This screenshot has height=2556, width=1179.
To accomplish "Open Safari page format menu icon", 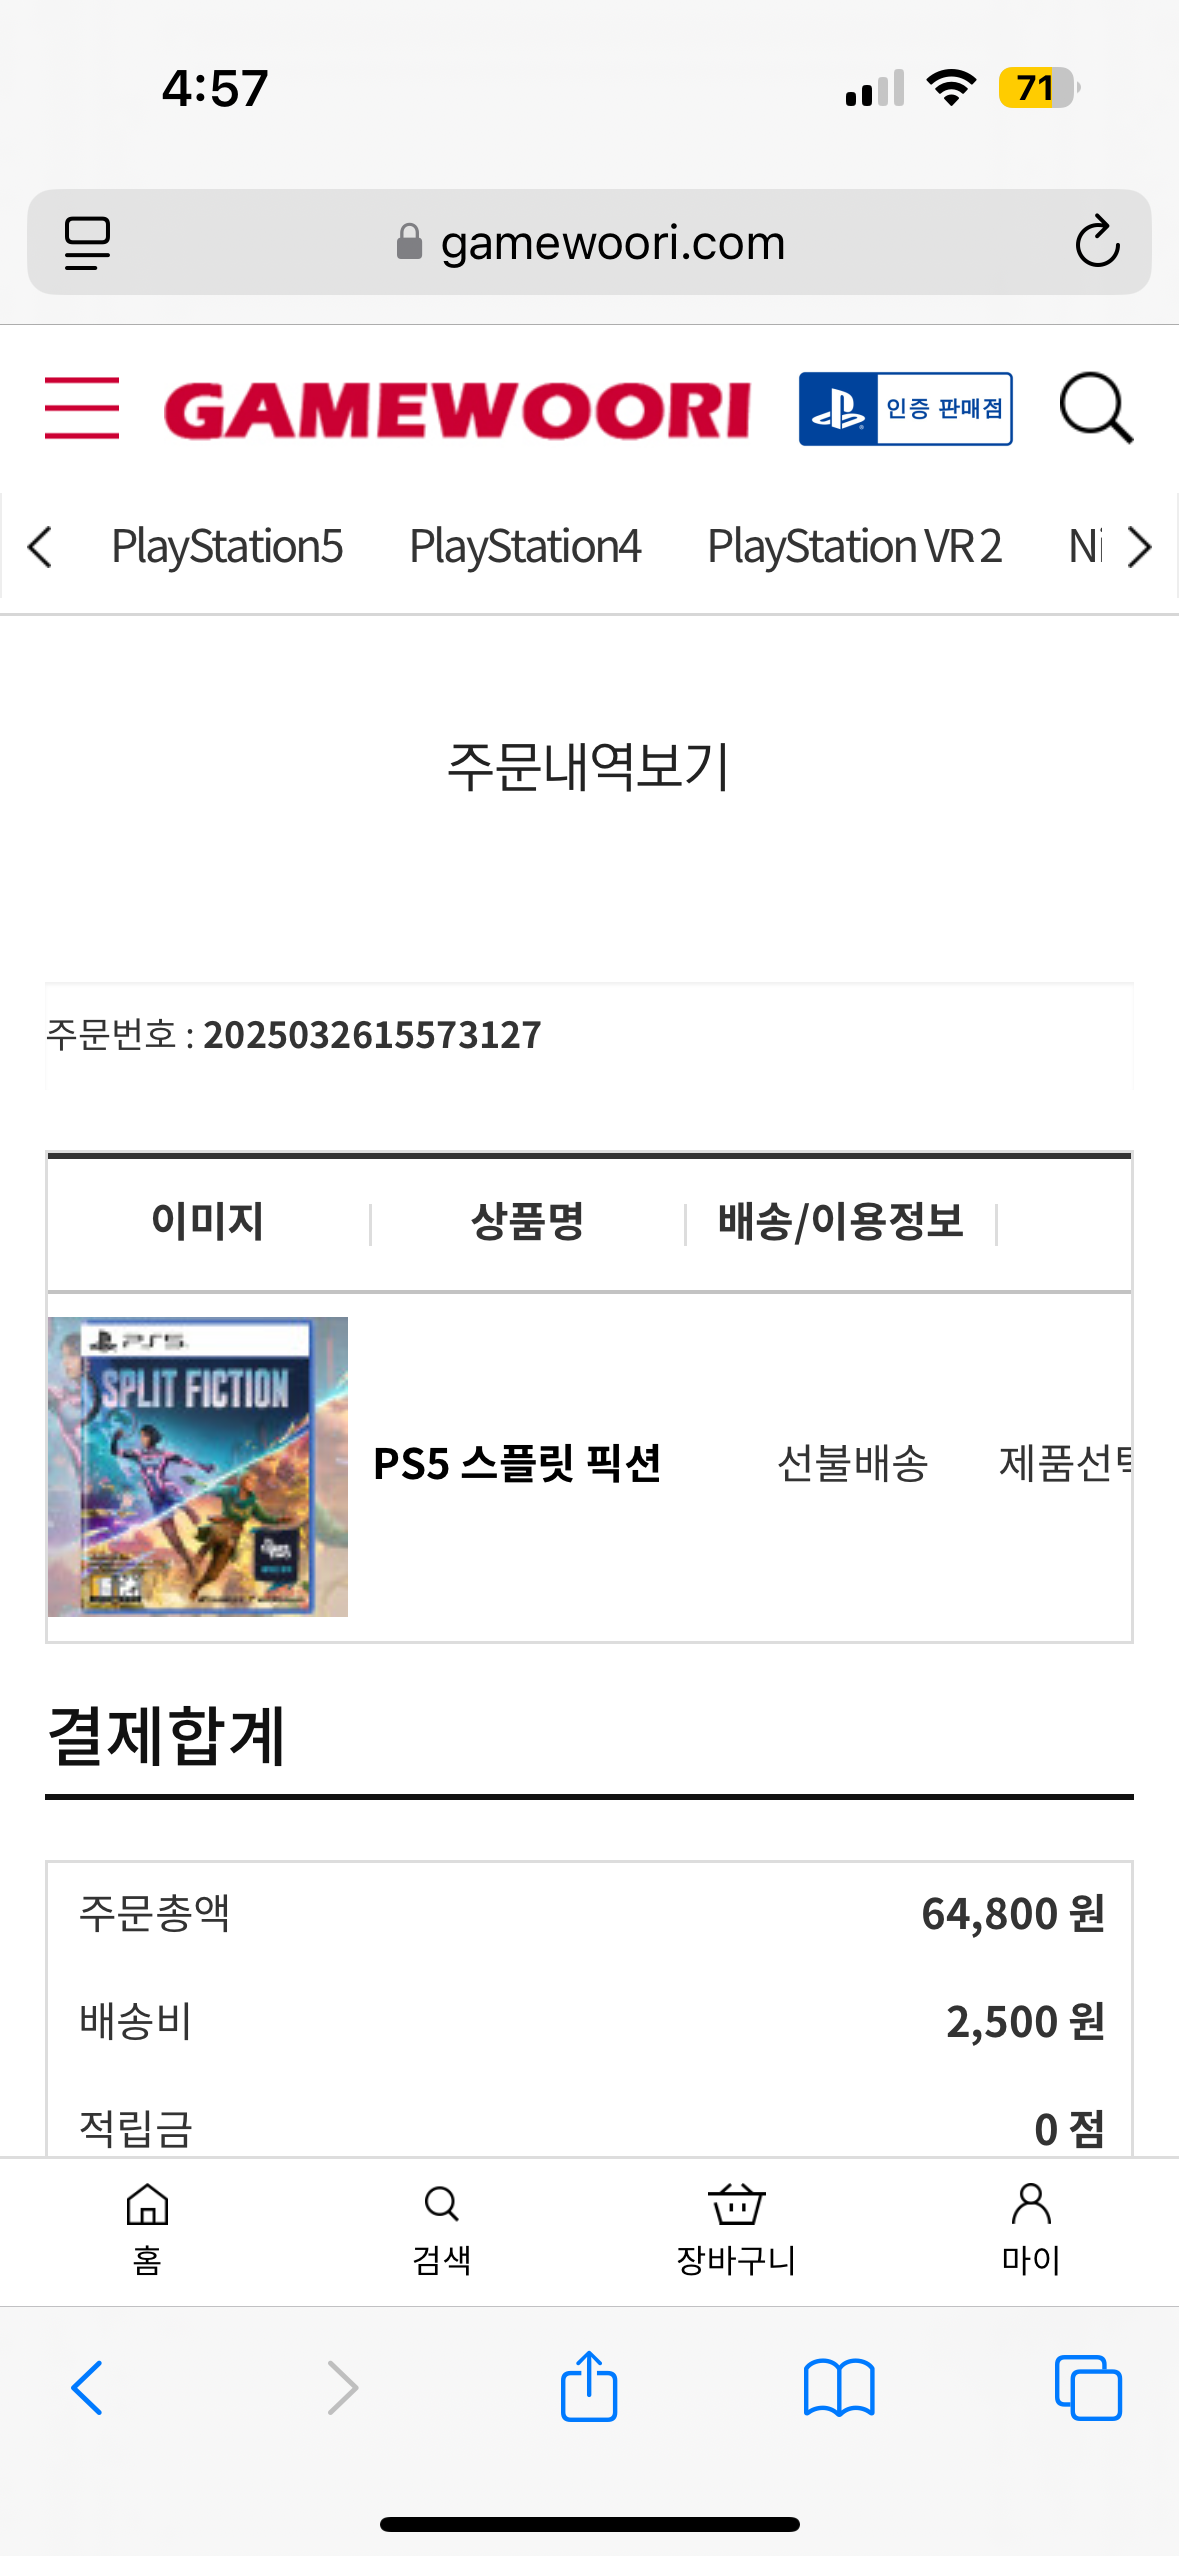I will point(87,242).
